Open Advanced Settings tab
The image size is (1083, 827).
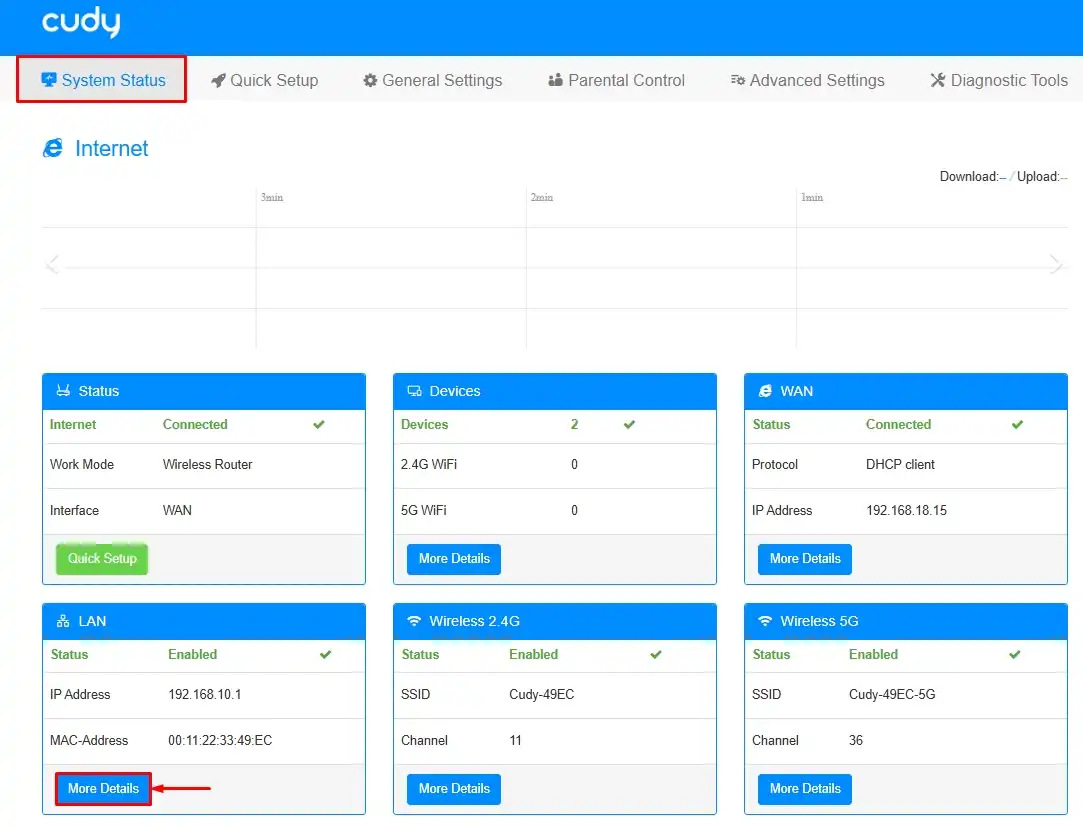(x=807, y=80)
